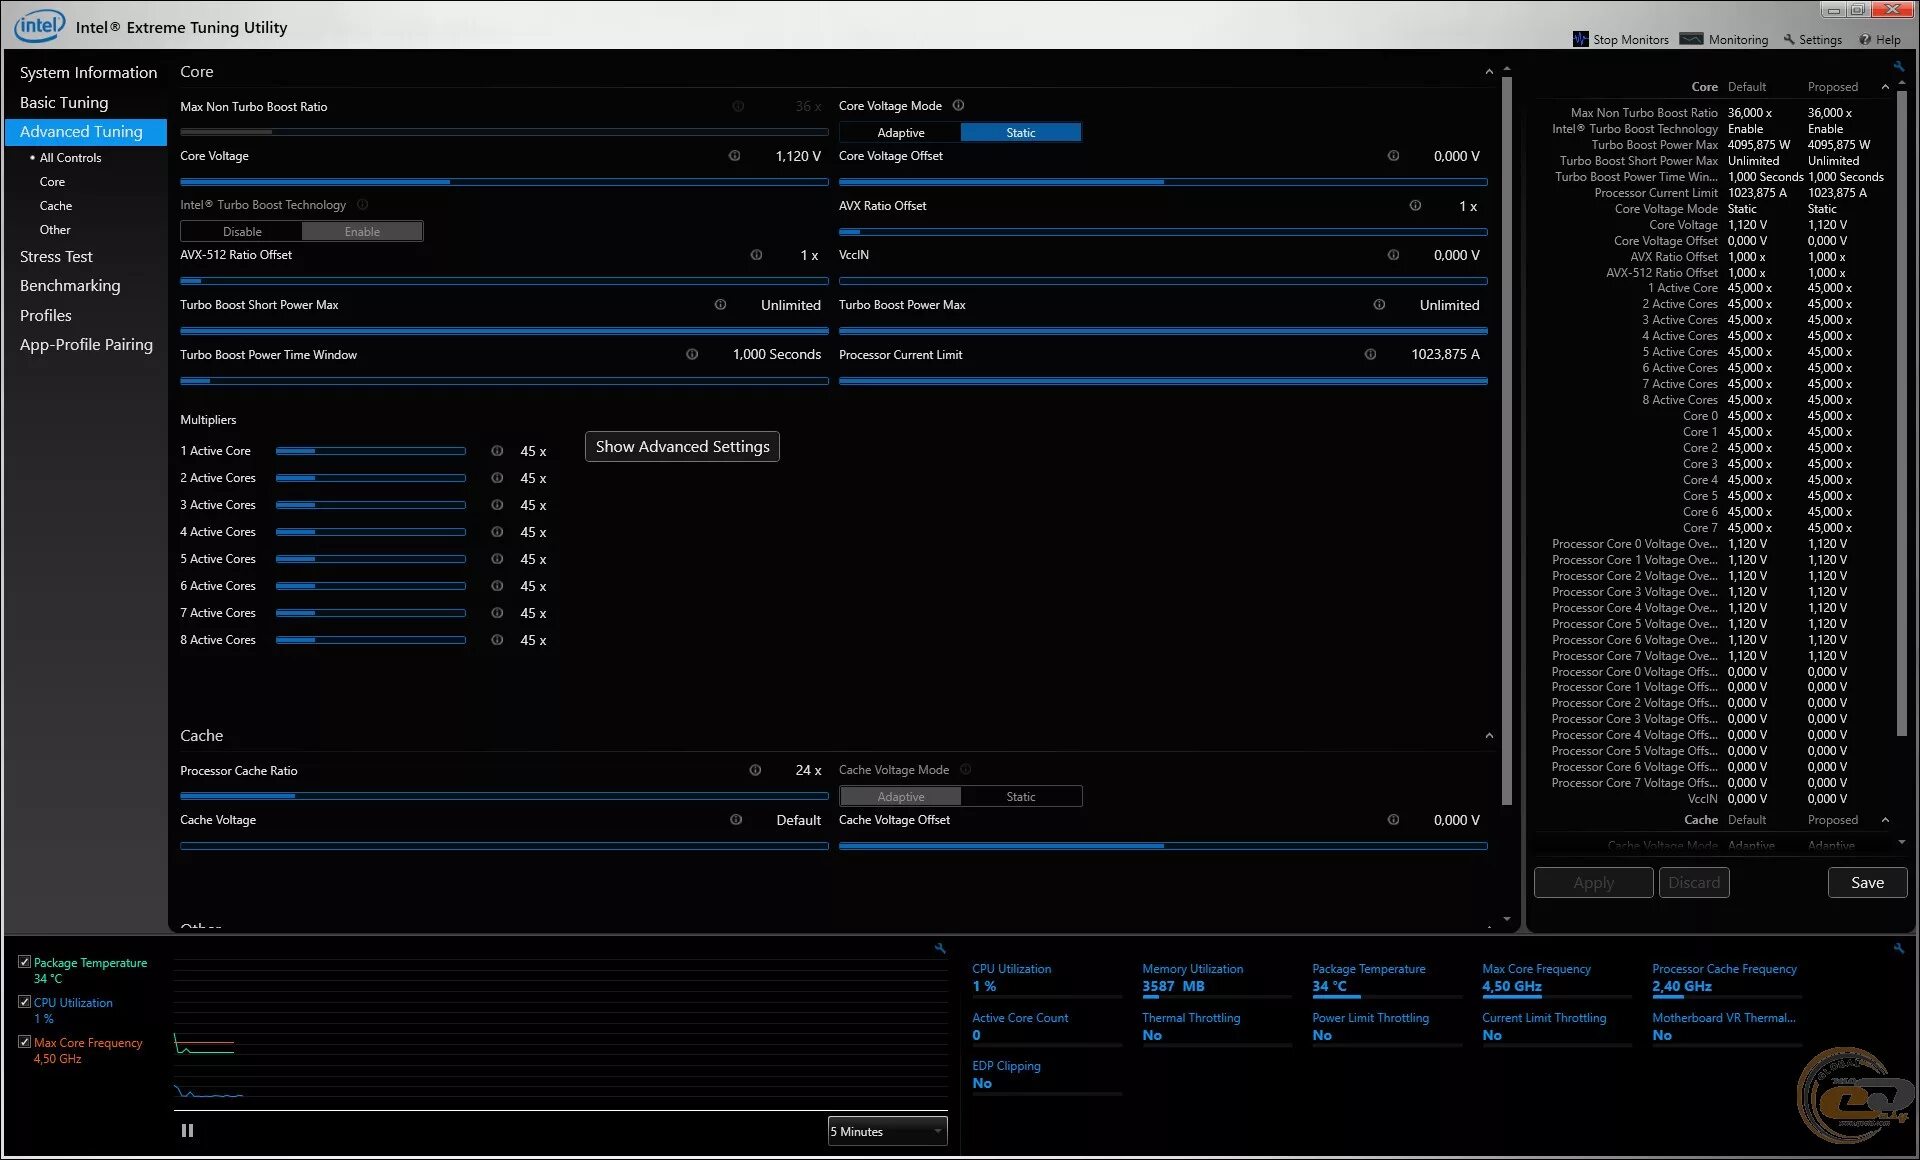This screenshot has height=1160, width=1920.
Task: Click wrench icon above the monitor readouts
Action: click(1898, 948)
